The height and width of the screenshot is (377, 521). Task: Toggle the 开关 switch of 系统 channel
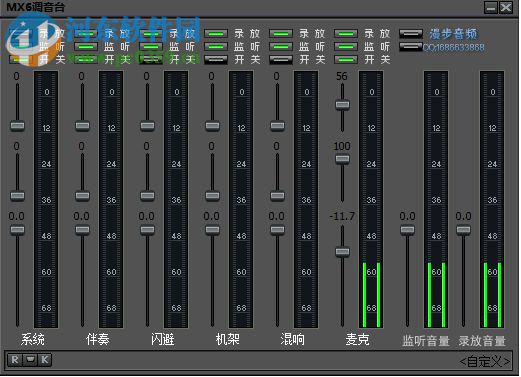click(21, 60)
